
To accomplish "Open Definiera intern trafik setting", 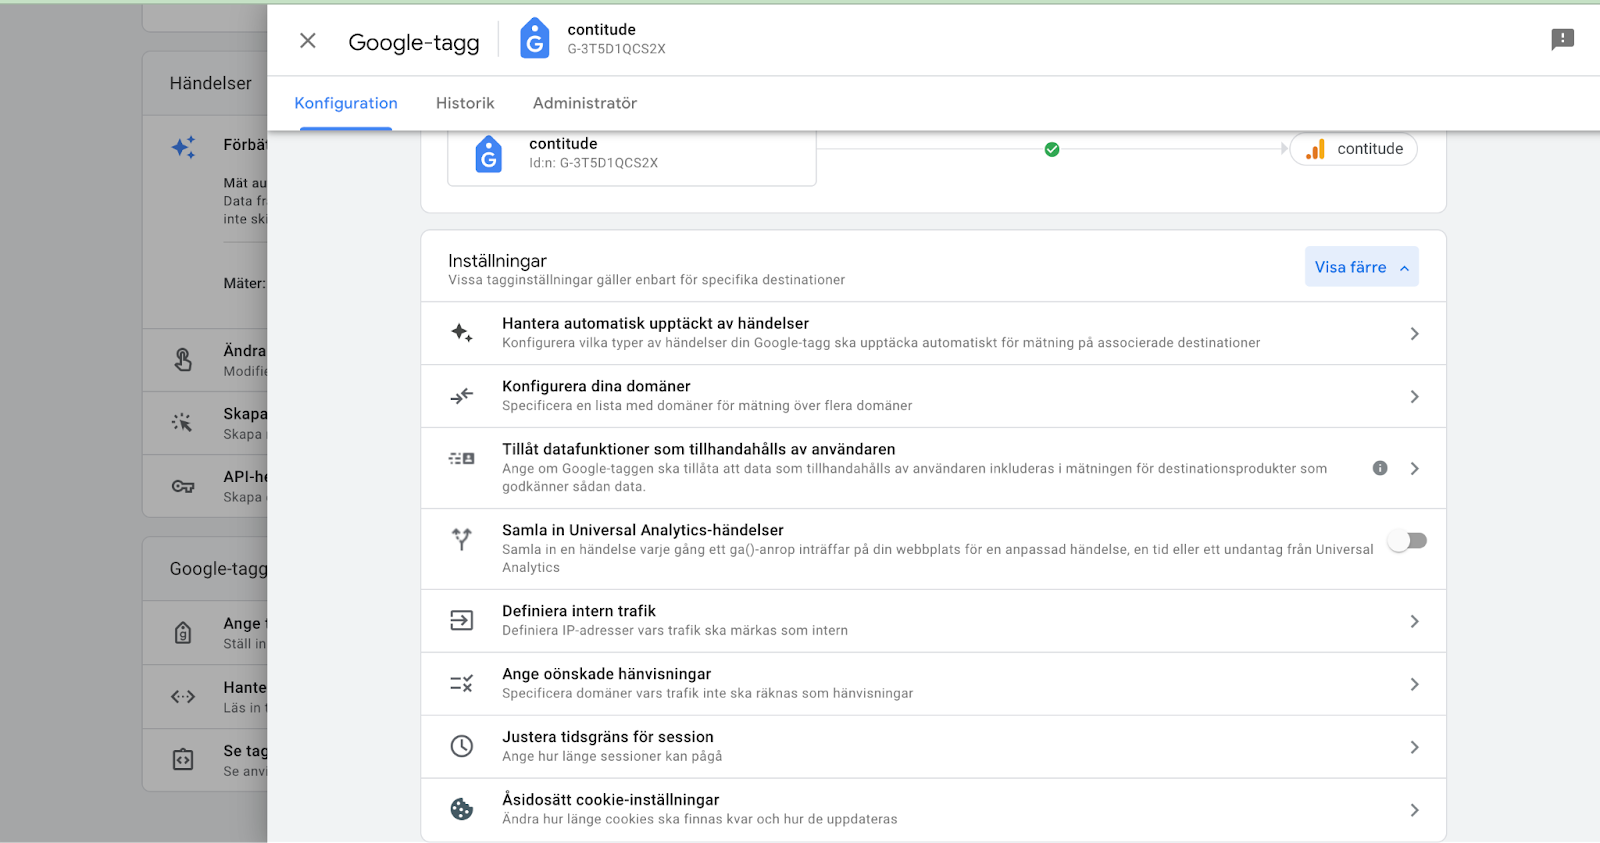I will pyautogui.click(x=934, y=621).
